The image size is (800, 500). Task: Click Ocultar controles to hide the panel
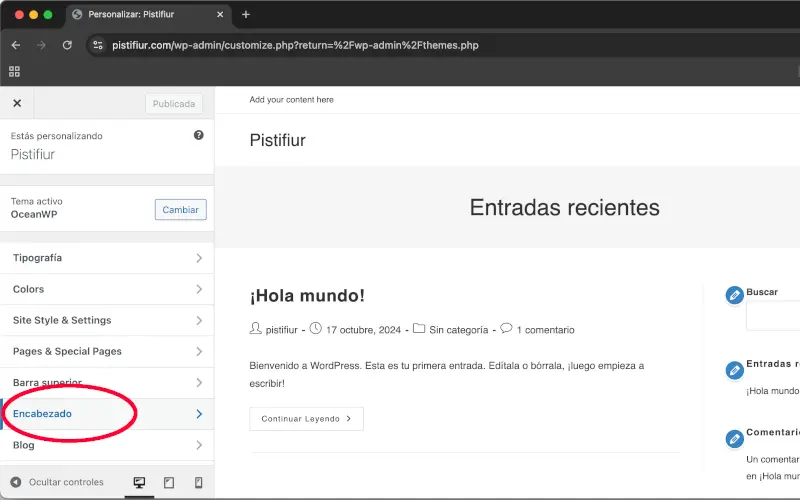[x=57, y=482]
